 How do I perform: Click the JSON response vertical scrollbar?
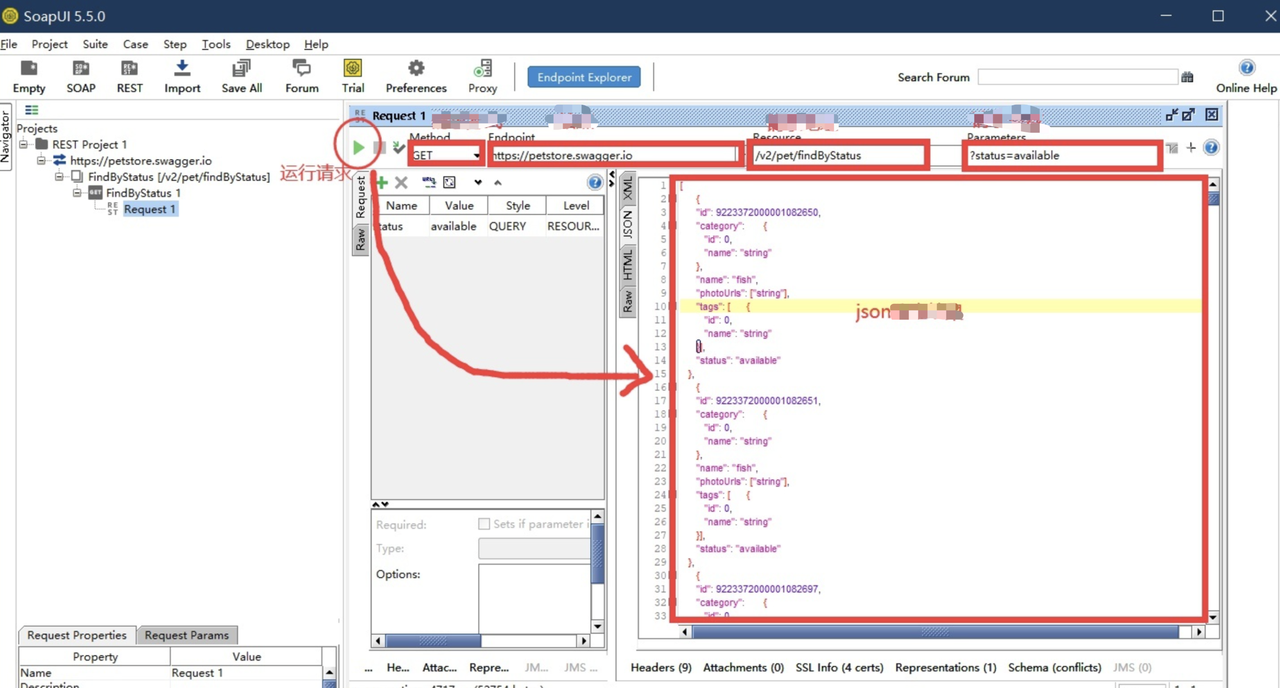tap(1213, 400)
